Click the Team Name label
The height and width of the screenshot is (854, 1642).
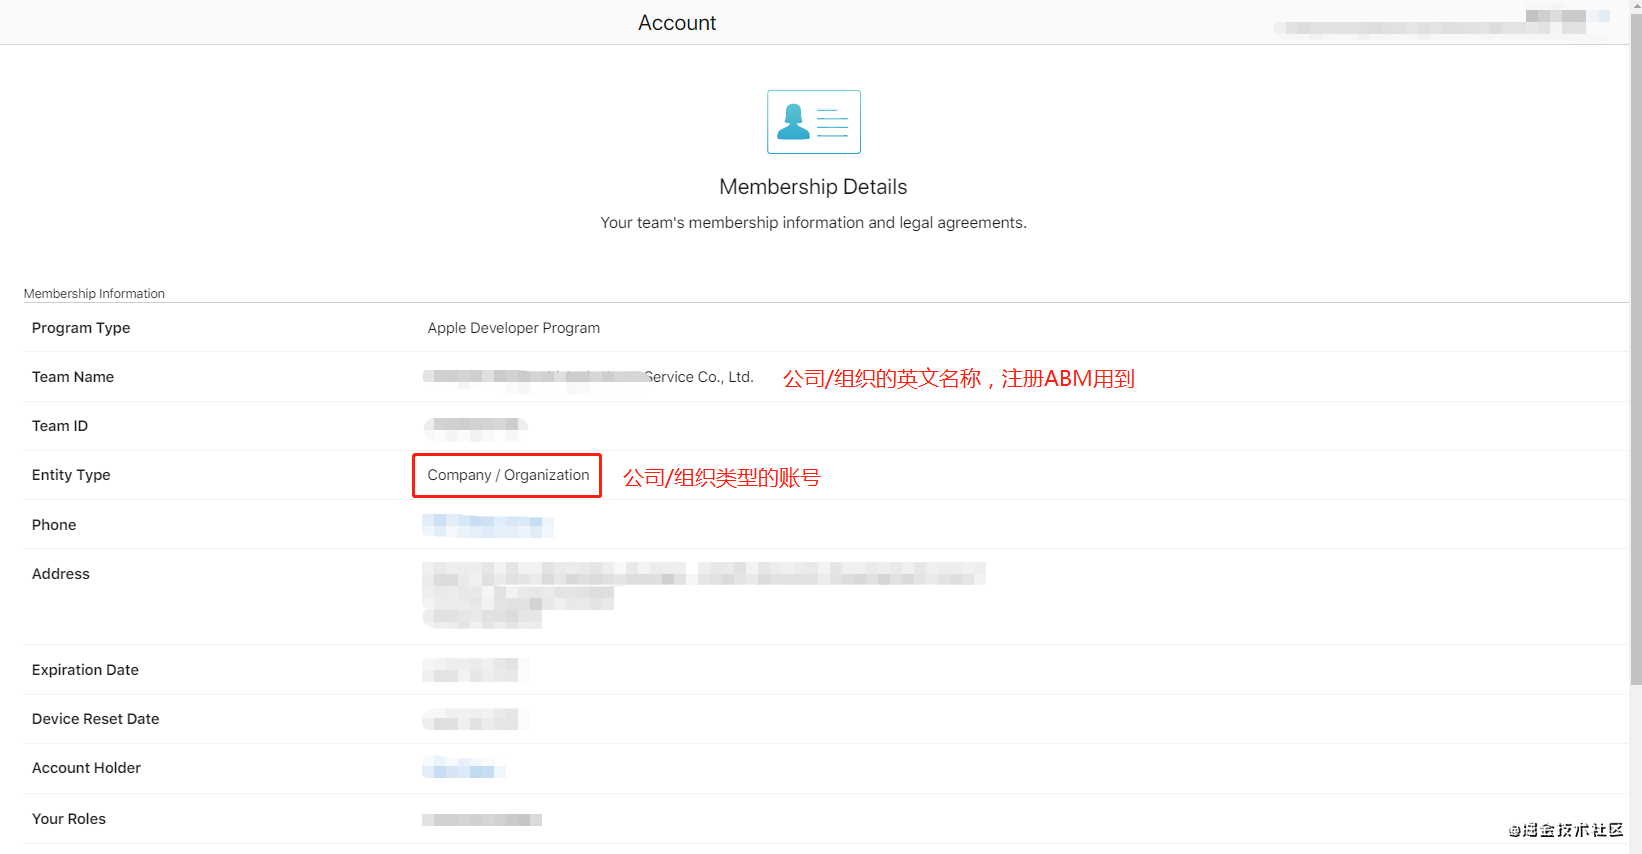click(x=73, y=377)
